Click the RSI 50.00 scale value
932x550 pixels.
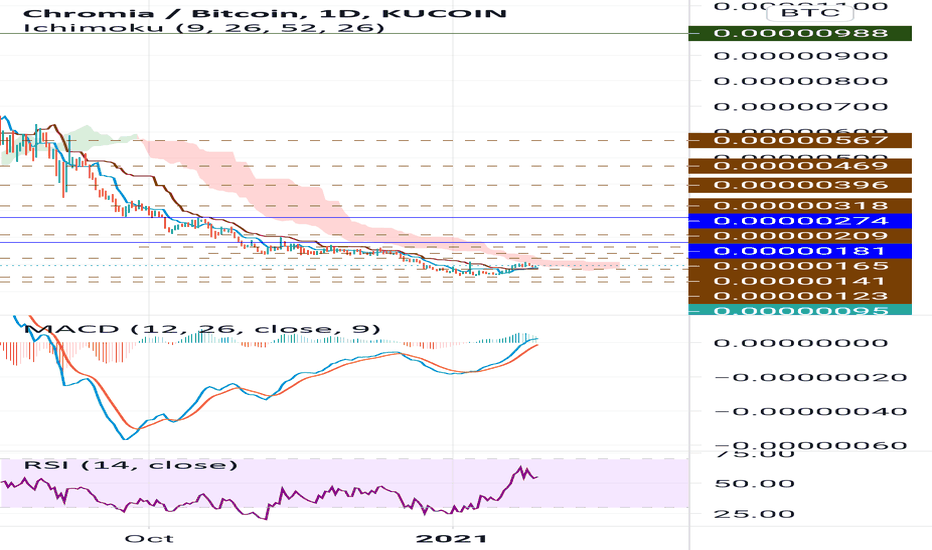pyautogui.click(x=754, y=483)
